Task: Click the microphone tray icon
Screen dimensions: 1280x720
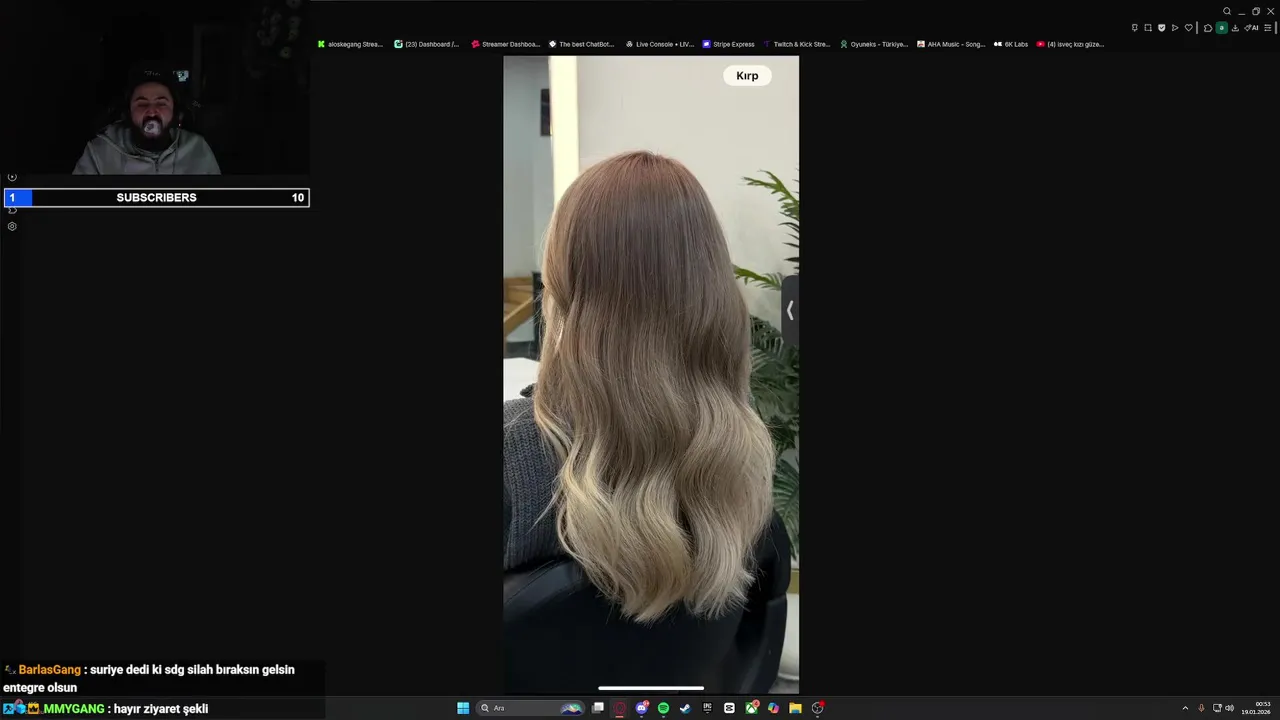Action: [1201, 708]
